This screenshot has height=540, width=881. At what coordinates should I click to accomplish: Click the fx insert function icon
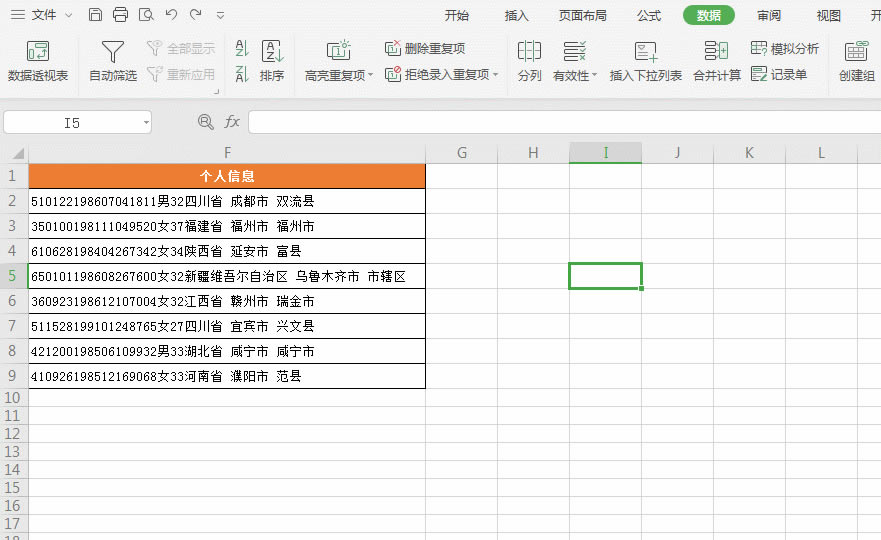[x=232, y=121]
